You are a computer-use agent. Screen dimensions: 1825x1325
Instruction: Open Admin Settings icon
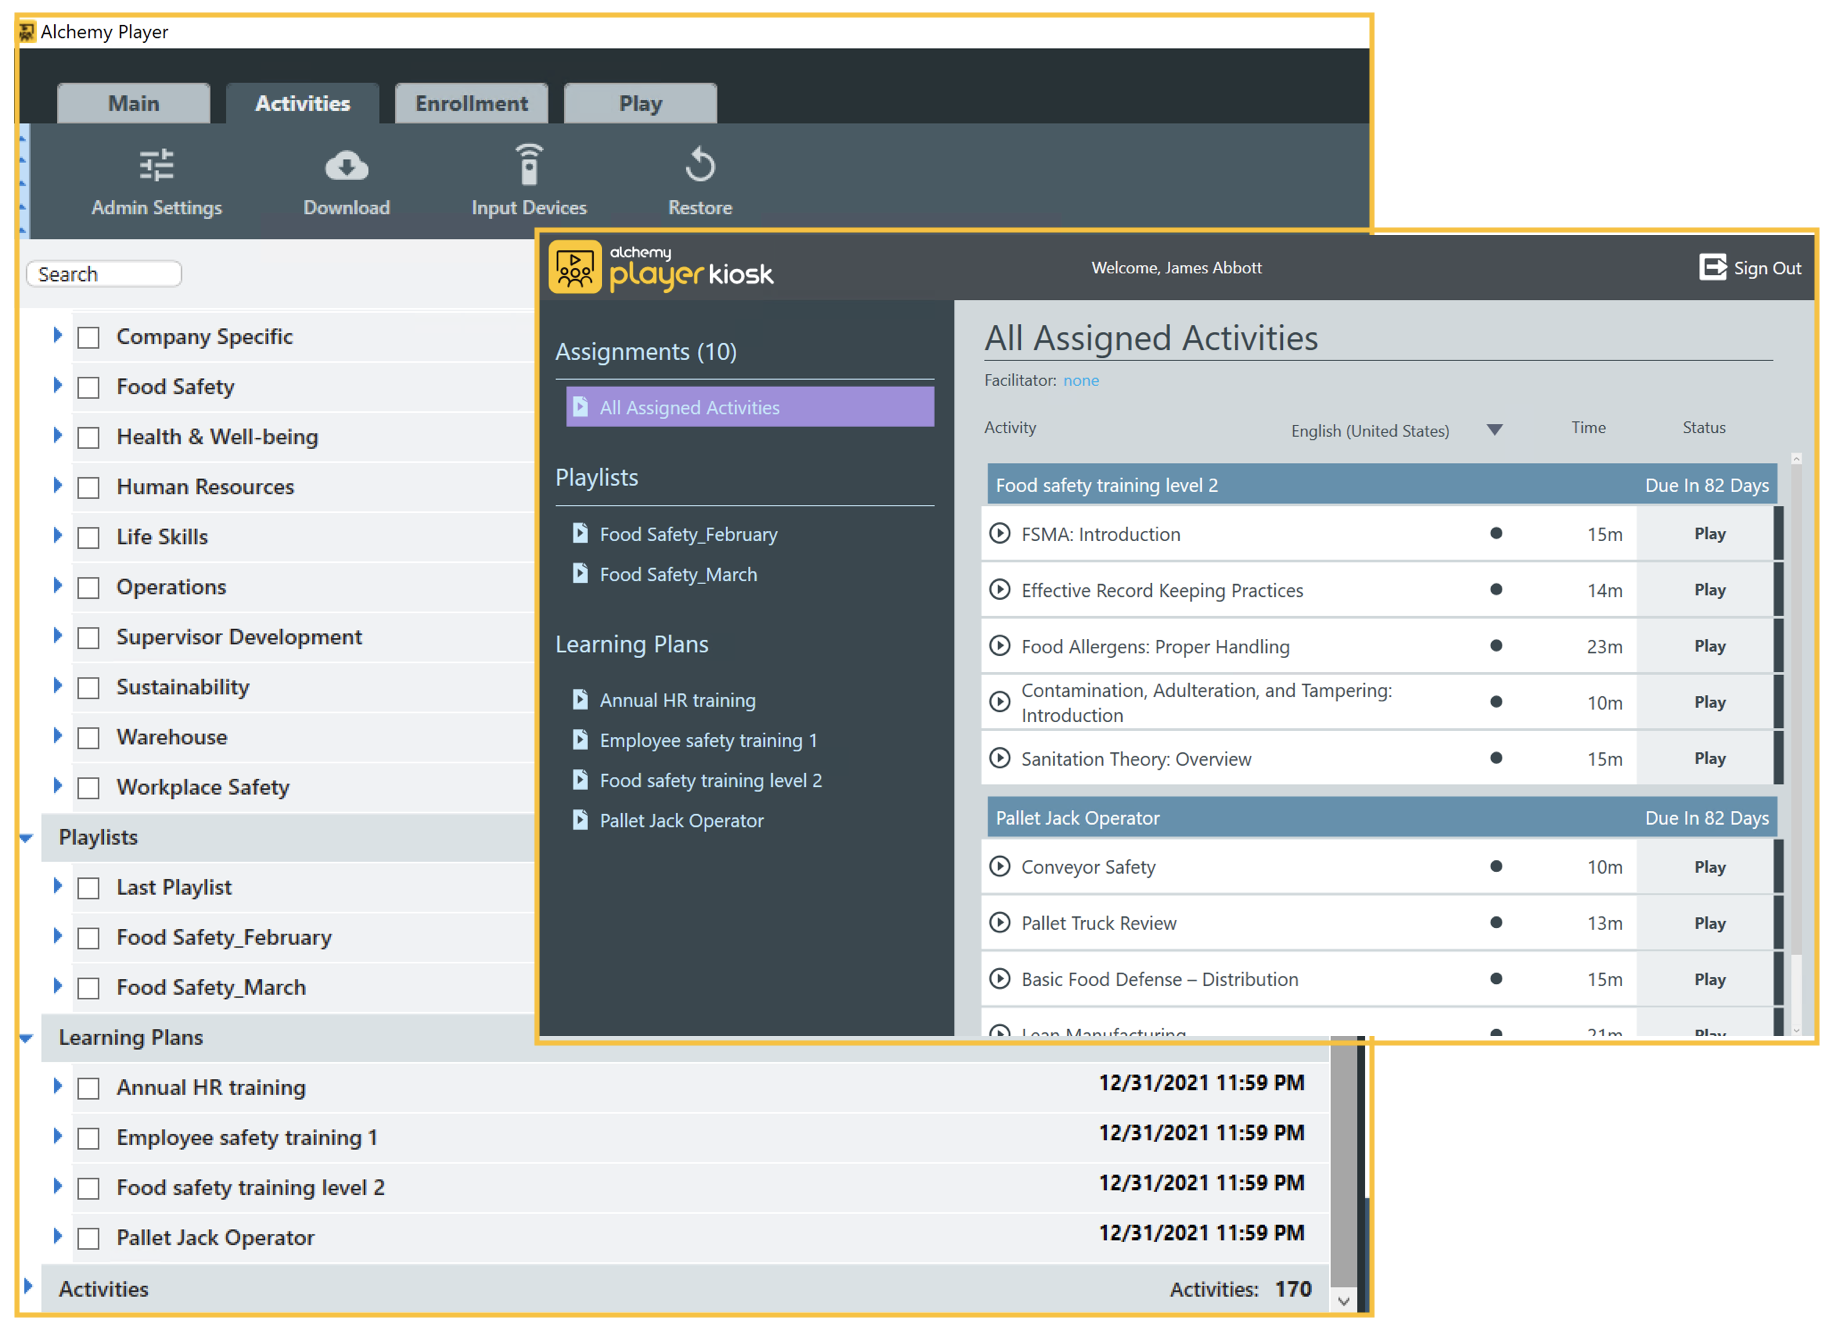pos(156,165)
